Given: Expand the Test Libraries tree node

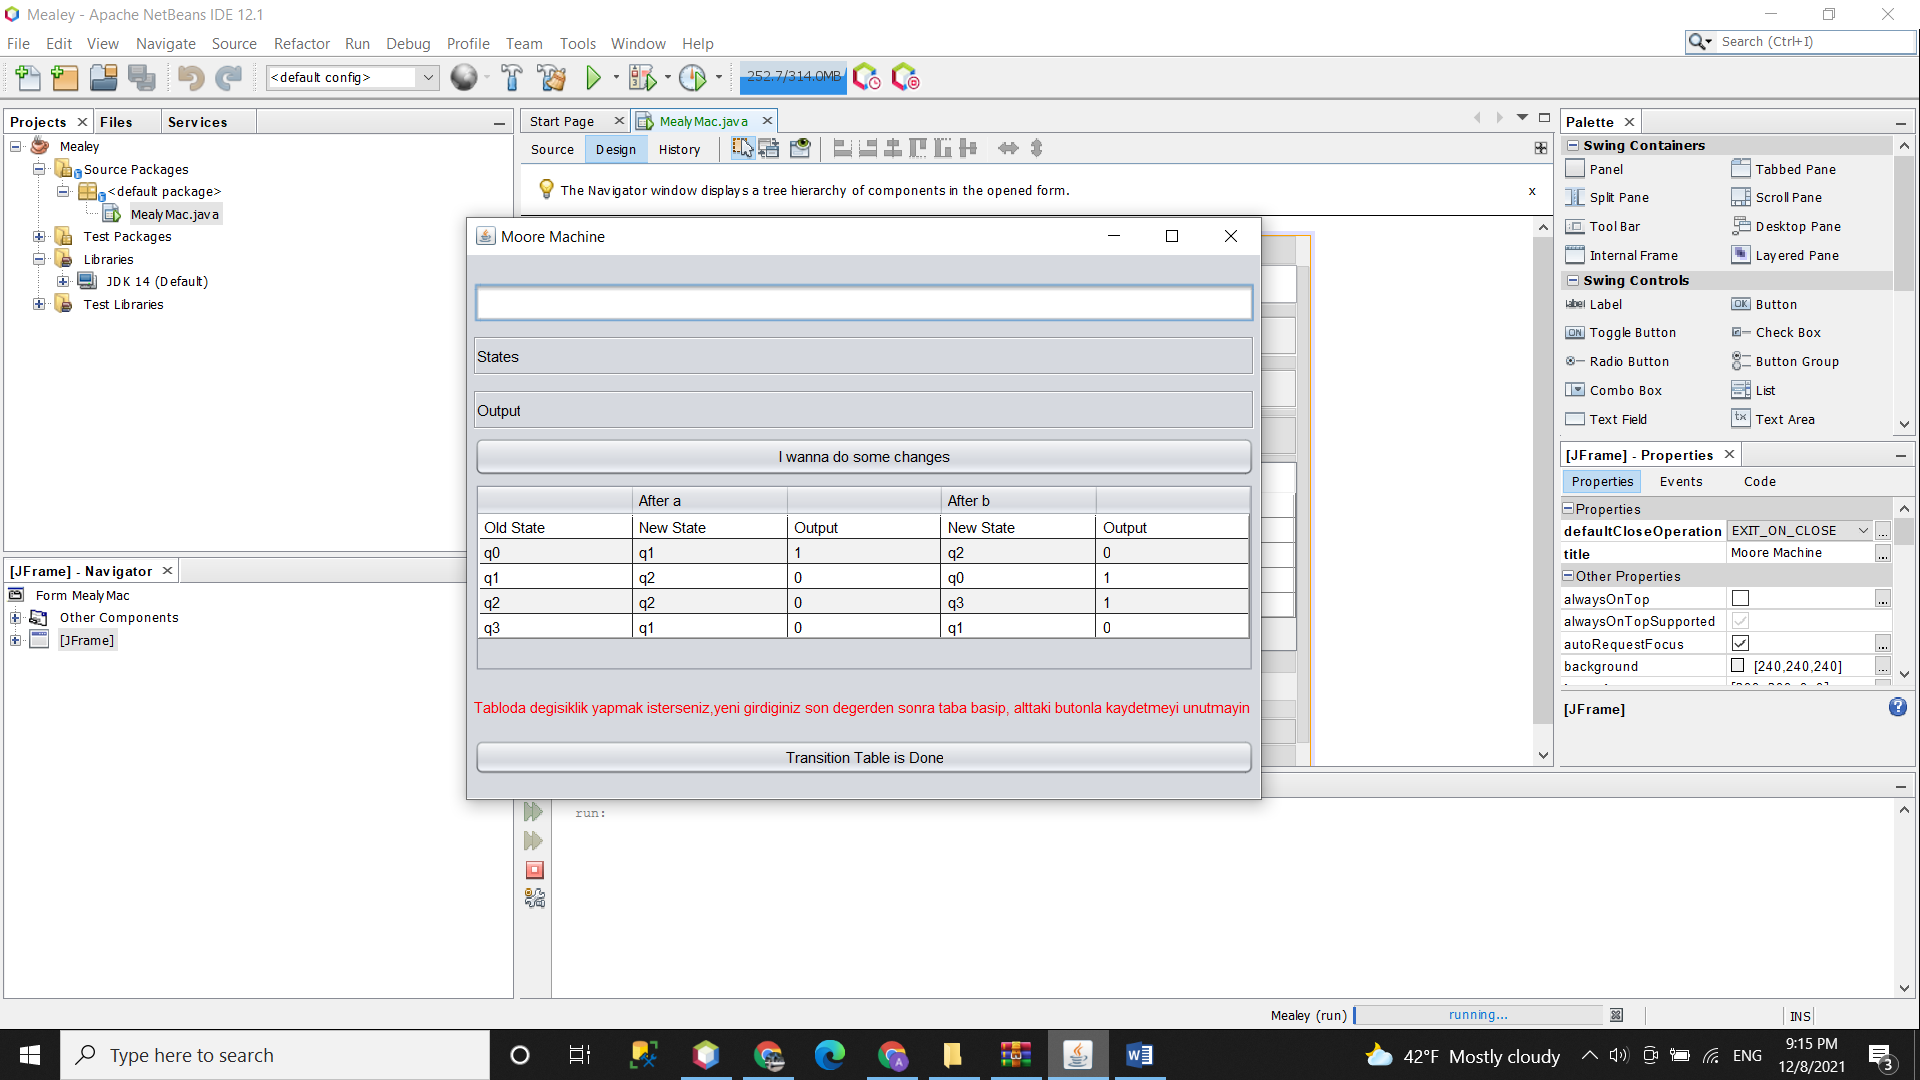Looking at the screenshot, I should (39, 304).
